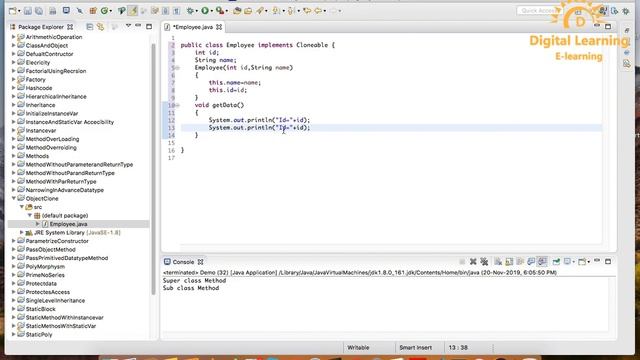Run the program with green Run icon

[x=205, y=11]
